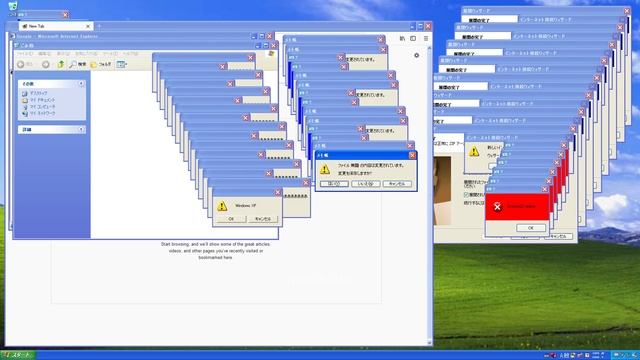The width and height of the screenshot is (640, 360).
Task: Open the 表示(V) menu in Explorer
Action: (63, 54)
